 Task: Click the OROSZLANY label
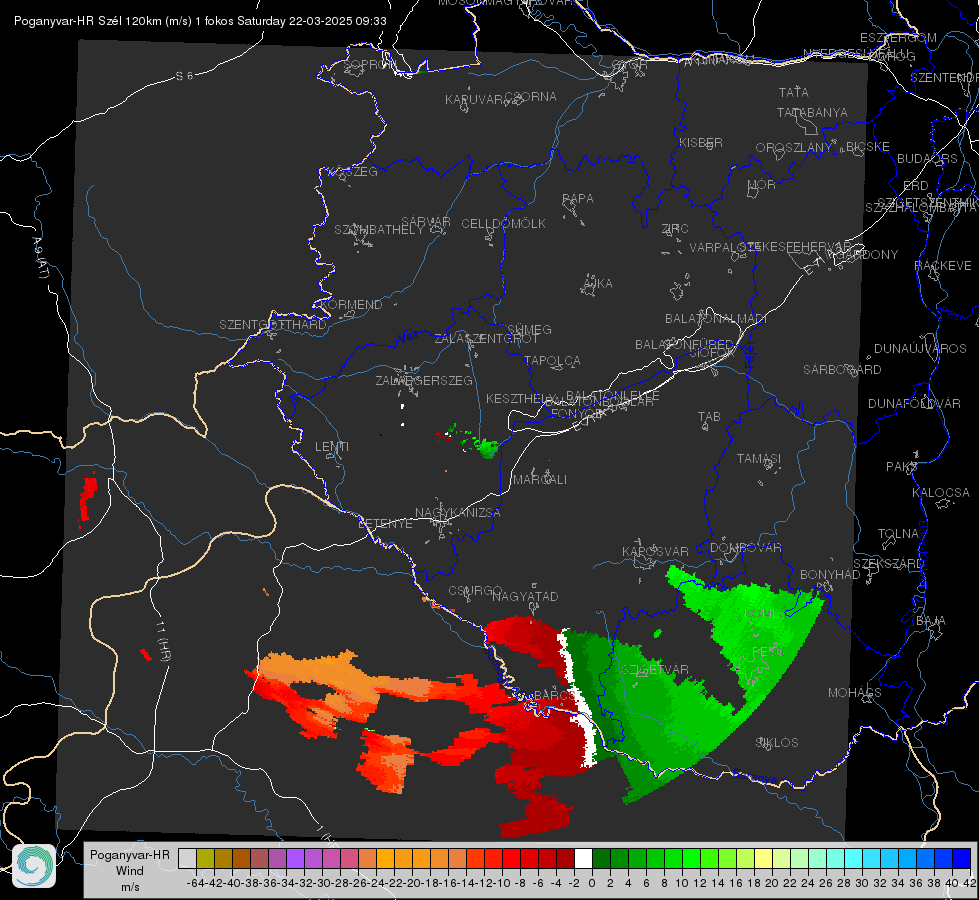pyautogui.click(x=794, y=147)
